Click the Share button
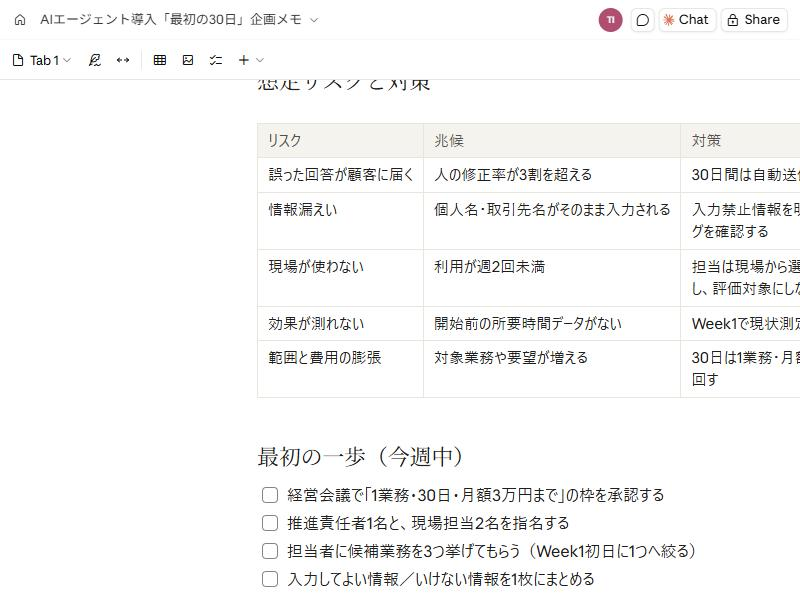Screen dimensions: 800x600 click(x=754, y=20)
